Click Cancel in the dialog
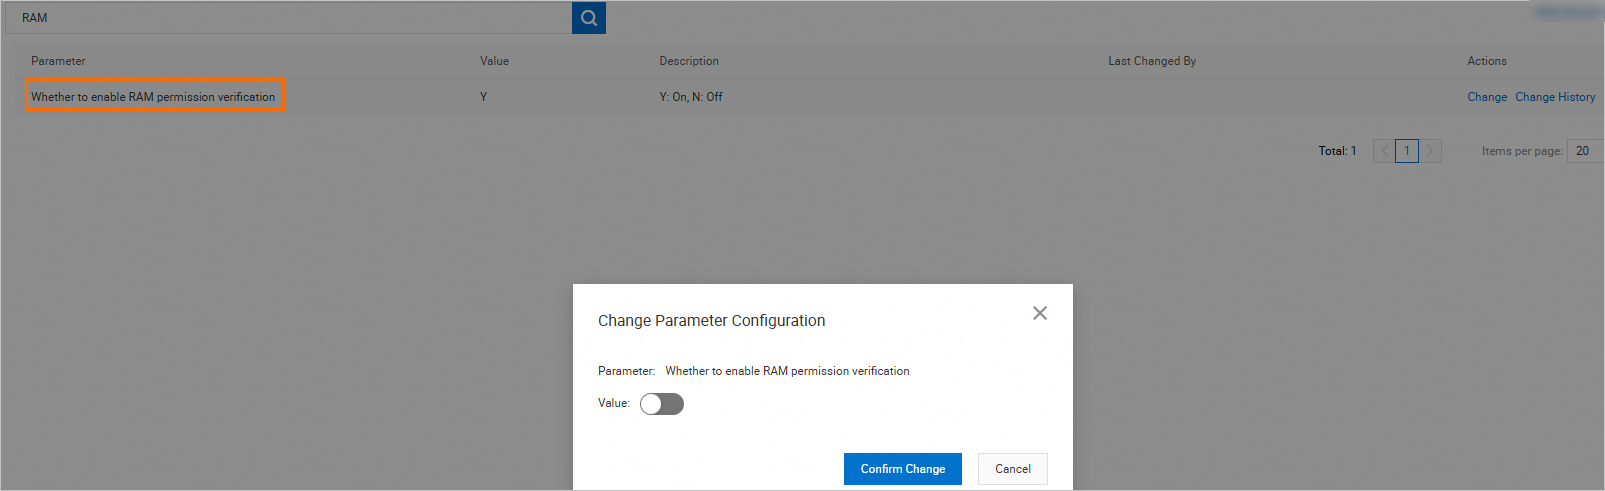1605x491 pixels. coord(1012,469)
